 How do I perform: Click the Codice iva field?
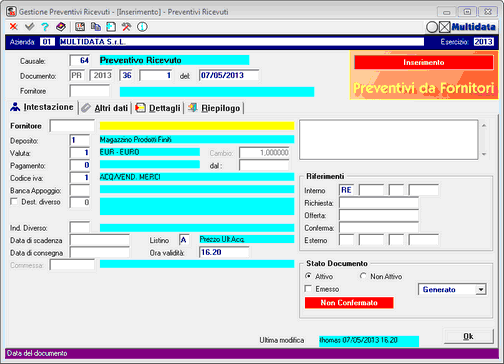click(80, 177)
